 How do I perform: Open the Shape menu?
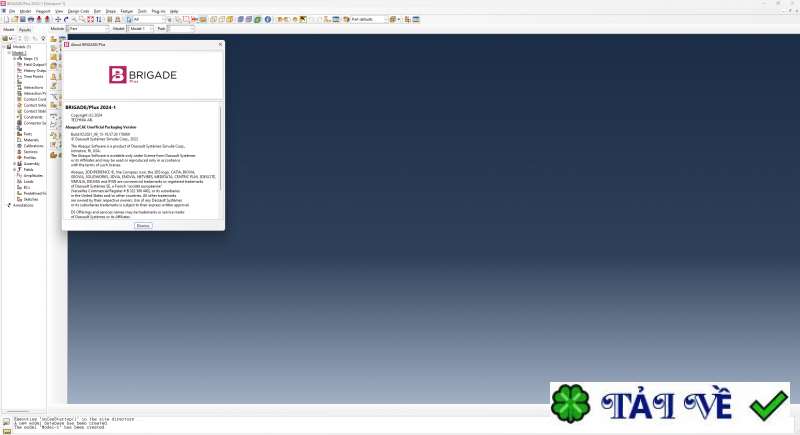click(111, 11)
